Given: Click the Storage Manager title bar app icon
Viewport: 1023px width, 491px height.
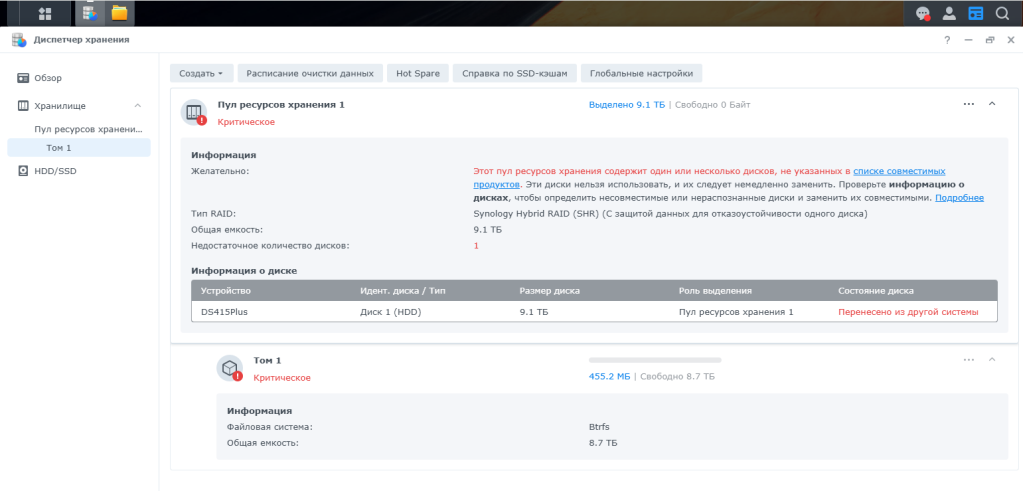Looking at the screenshot, I should pyautogui.click(x=20, y=40).
